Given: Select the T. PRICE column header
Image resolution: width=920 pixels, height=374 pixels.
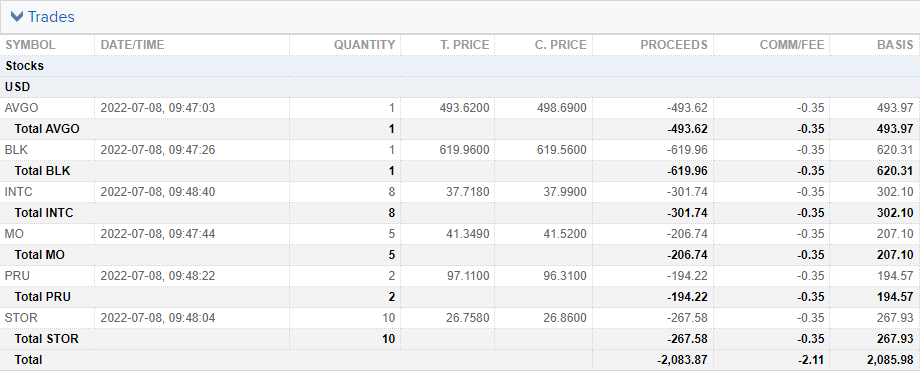Looking at the screenshot, I should click(x=465, y=45).
